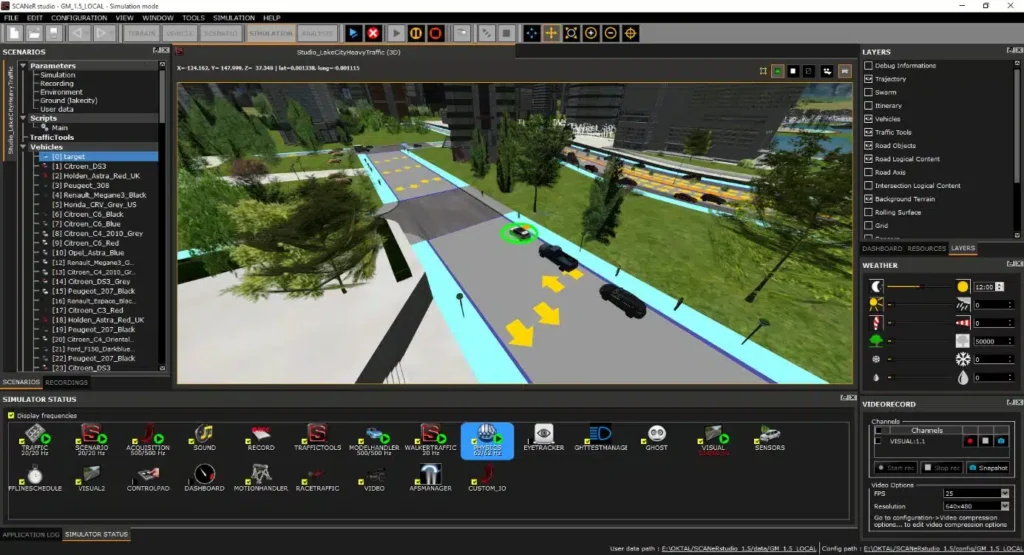This screenshot has width=1024, height=555.
Task: Open the FILE menu
Action: pyautogui.click(x=11, y=18)
